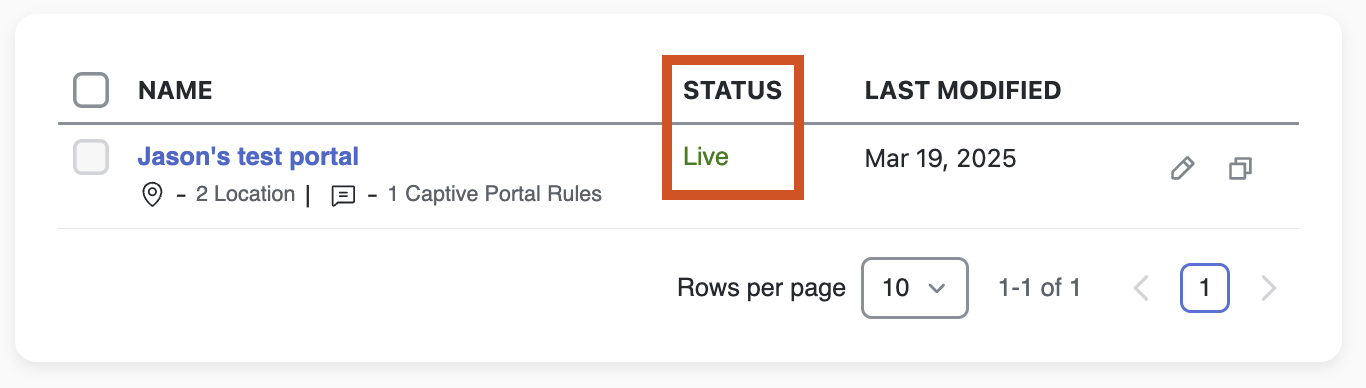Select page 1 button

click(x=1205, y=288)
